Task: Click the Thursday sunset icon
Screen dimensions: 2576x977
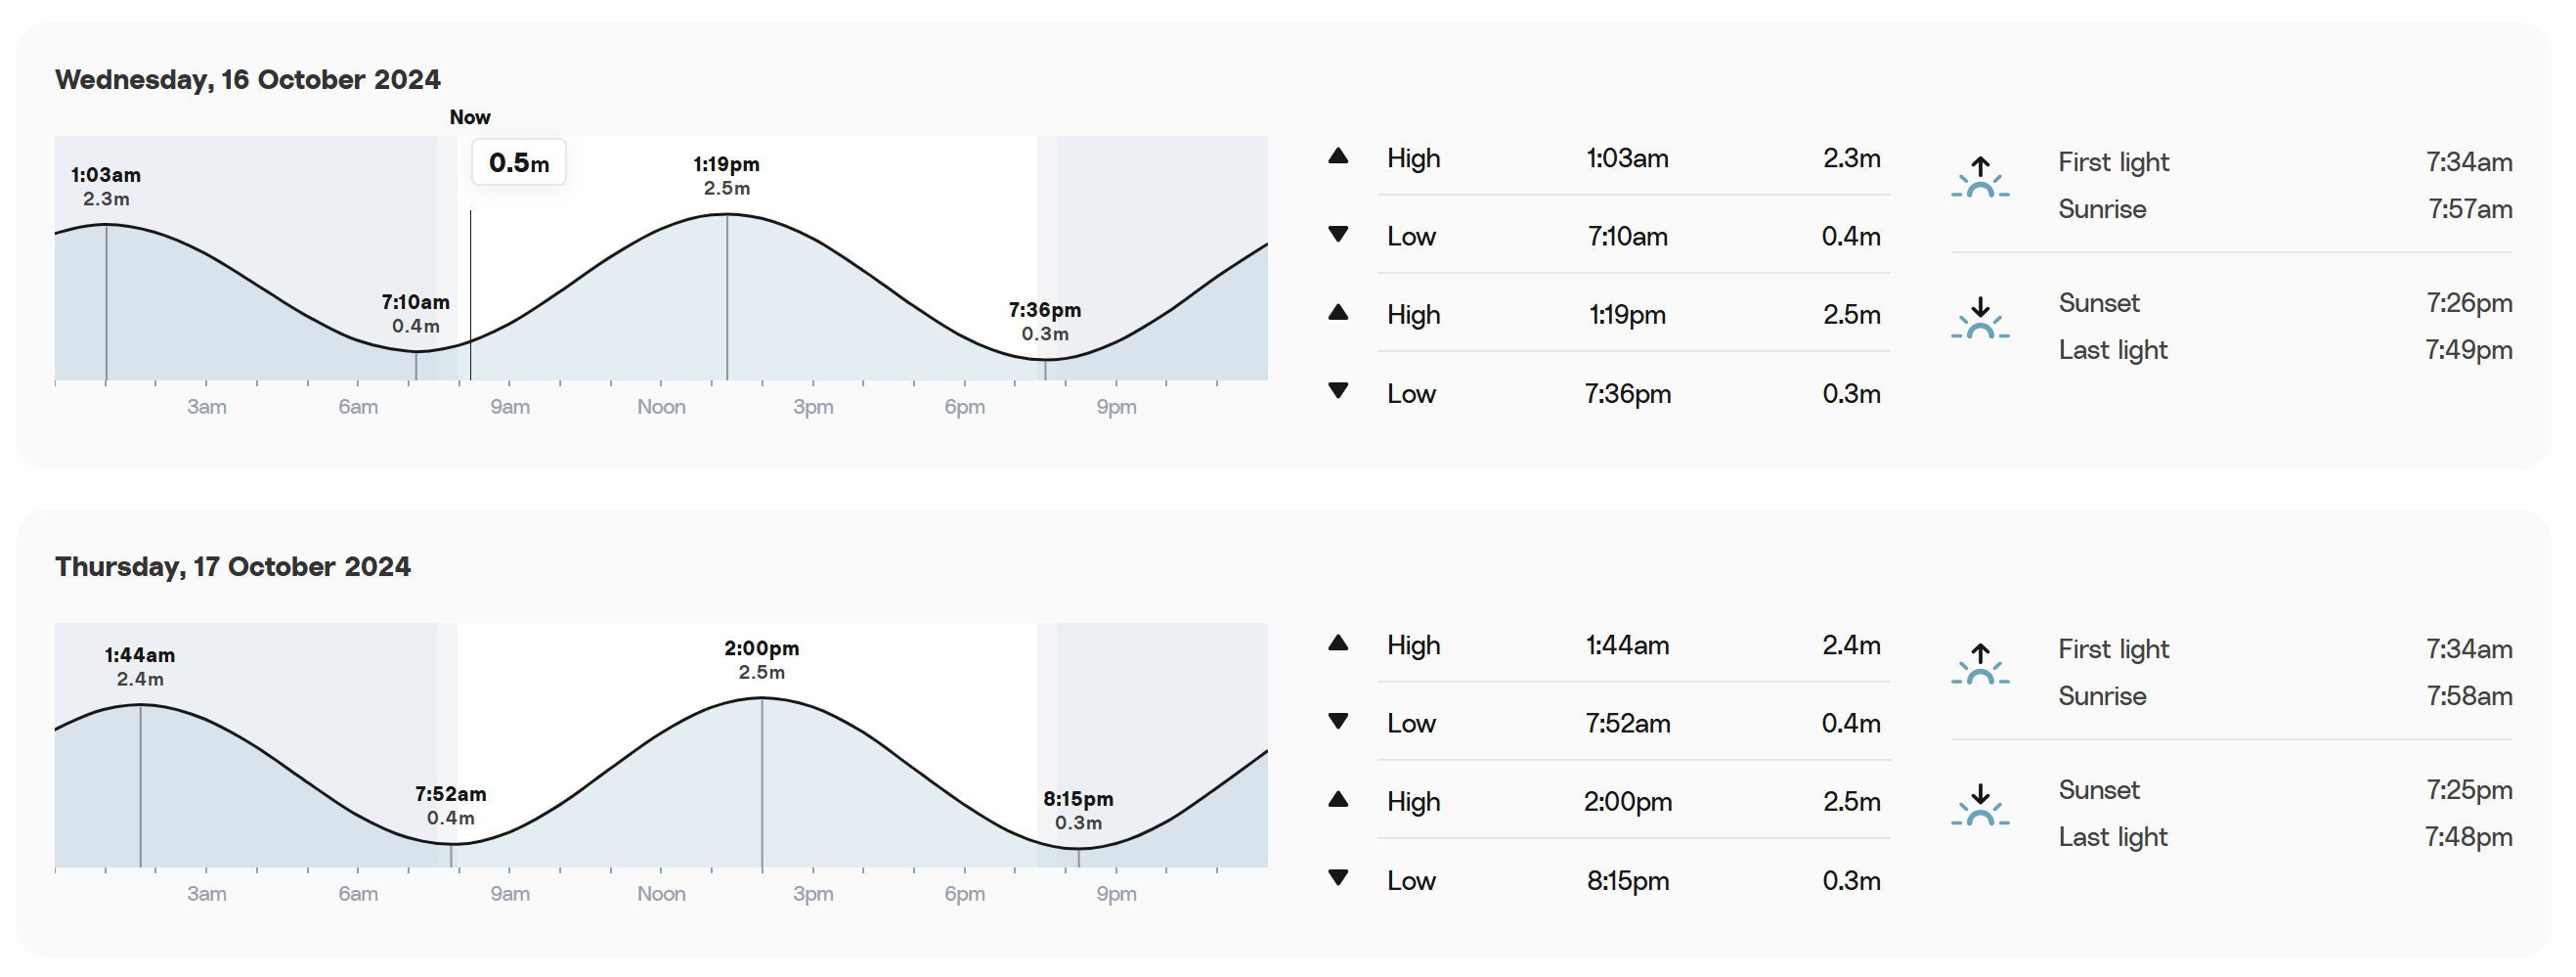Action: coord(1979,805)
